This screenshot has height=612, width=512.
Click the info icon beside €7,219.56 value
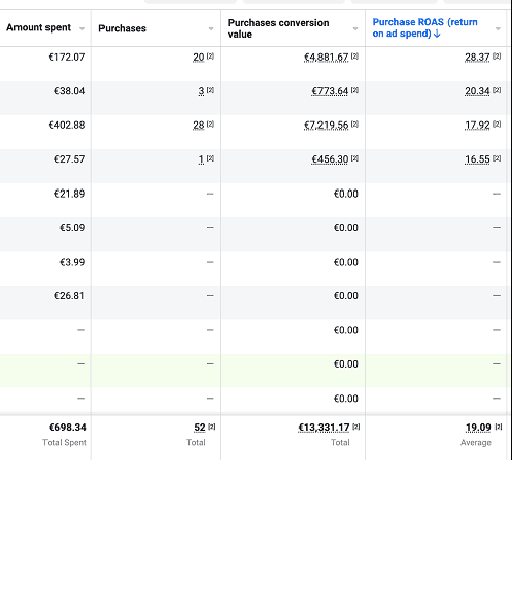(x=355, y=125)
